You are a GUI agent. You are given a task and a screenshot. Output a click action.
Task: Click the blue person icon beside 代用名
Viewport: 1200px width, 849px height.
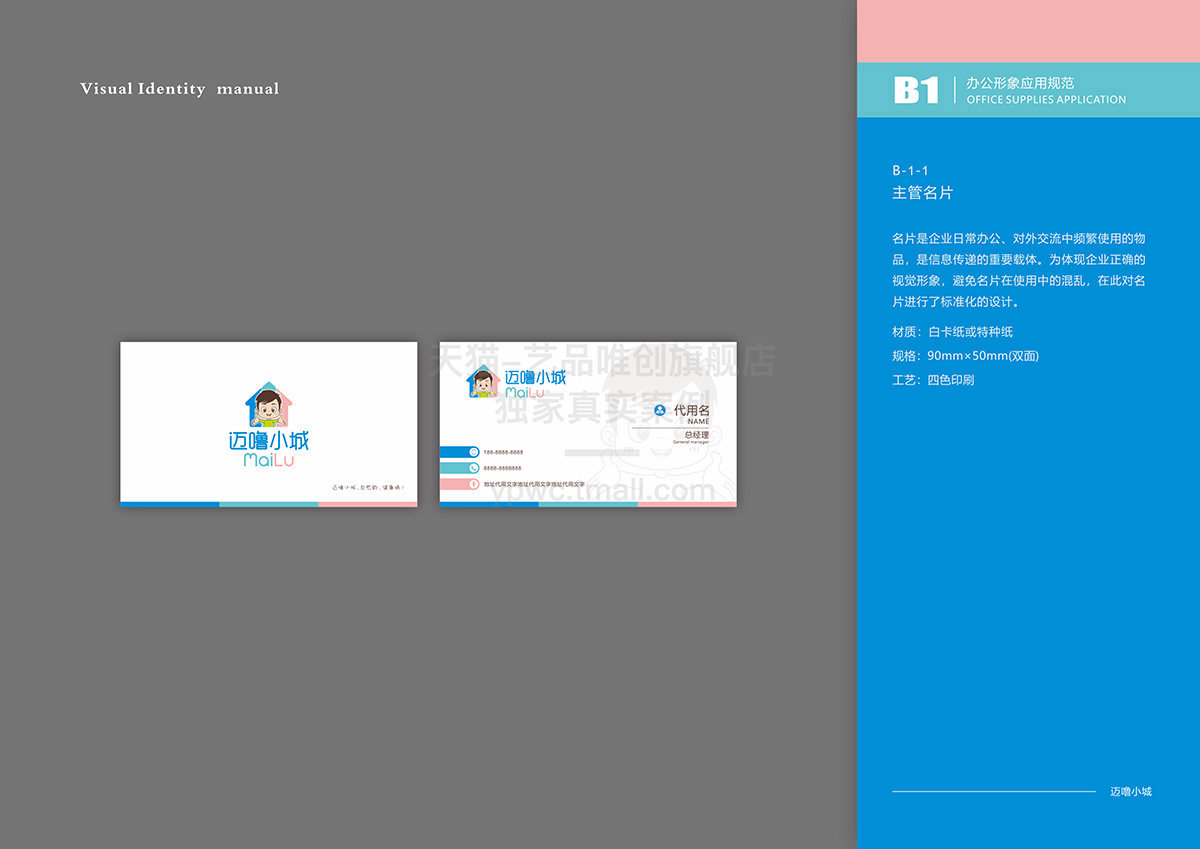click(x=659, y=410)
